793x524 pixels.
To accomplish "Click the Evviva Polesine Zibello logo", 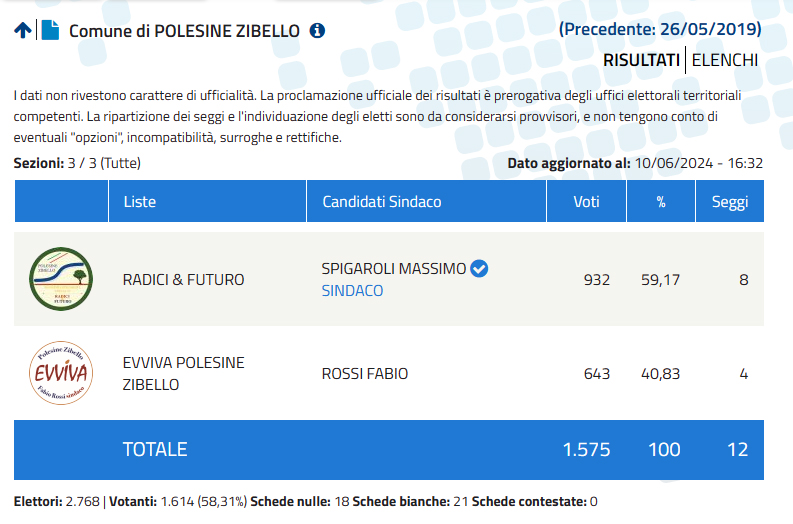I will coord(61,373).
